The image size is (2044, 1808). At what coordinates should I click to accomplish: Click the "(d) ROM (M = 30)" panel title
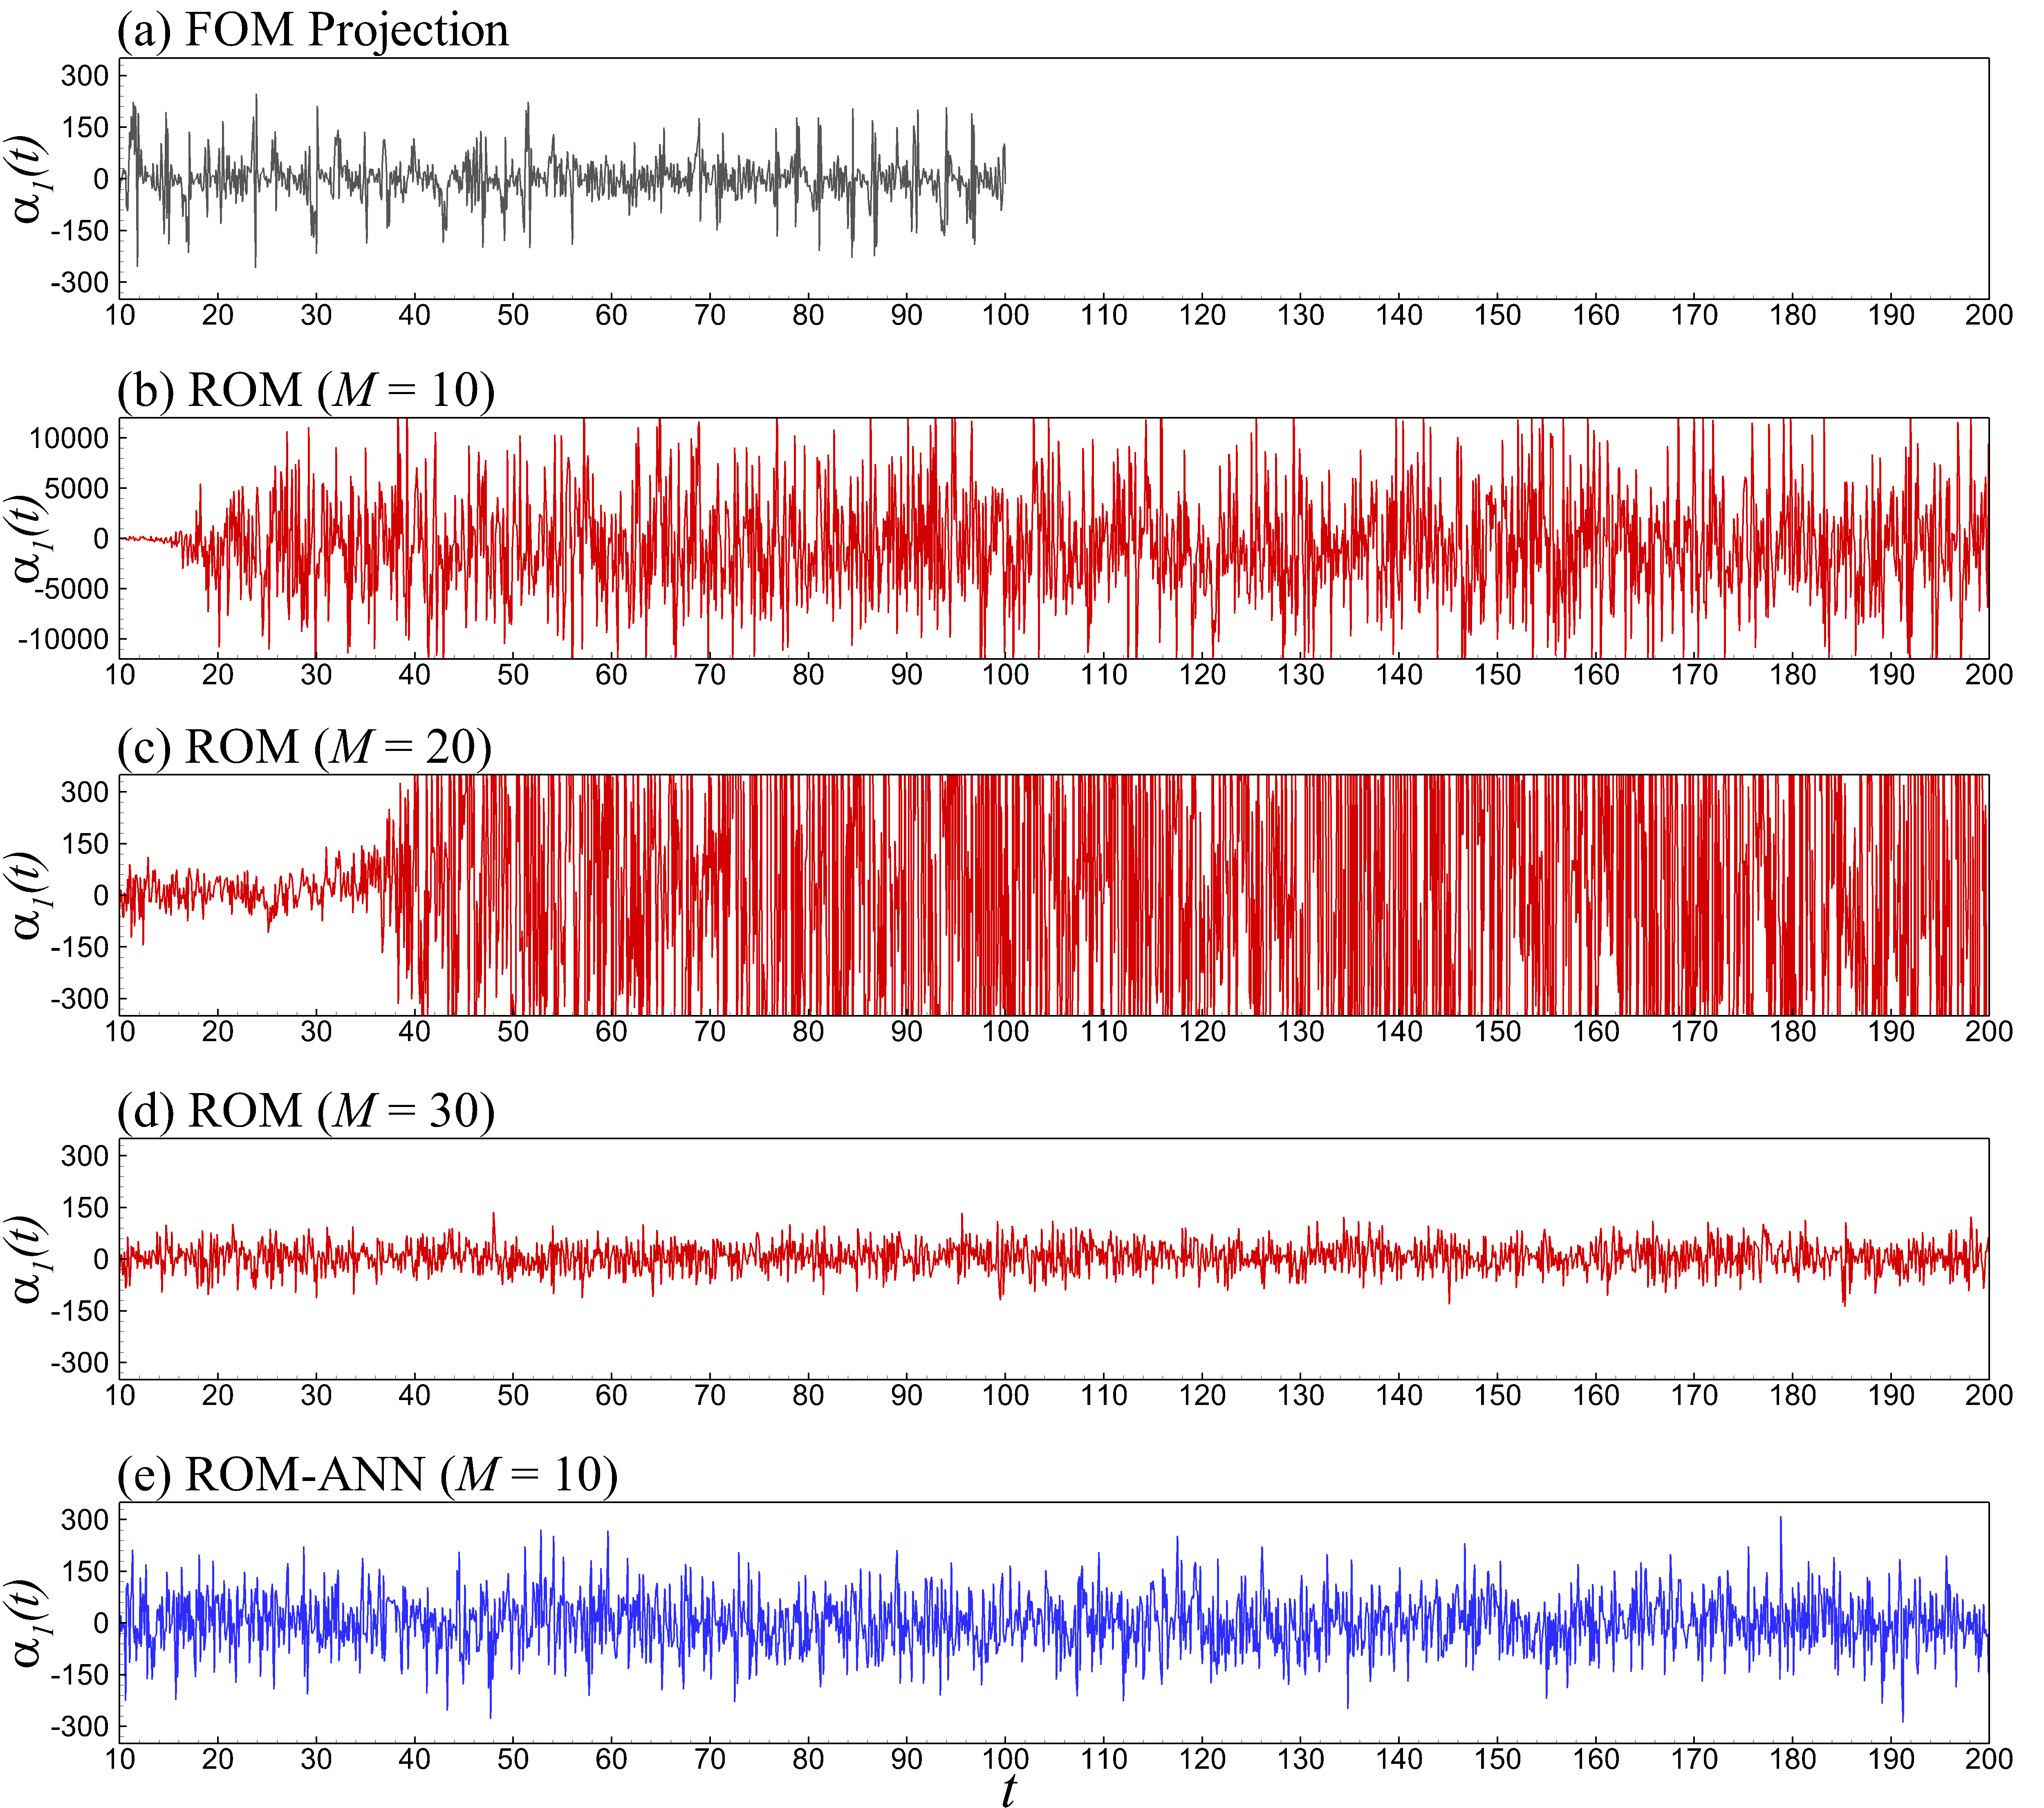[x=306, y=1111]
